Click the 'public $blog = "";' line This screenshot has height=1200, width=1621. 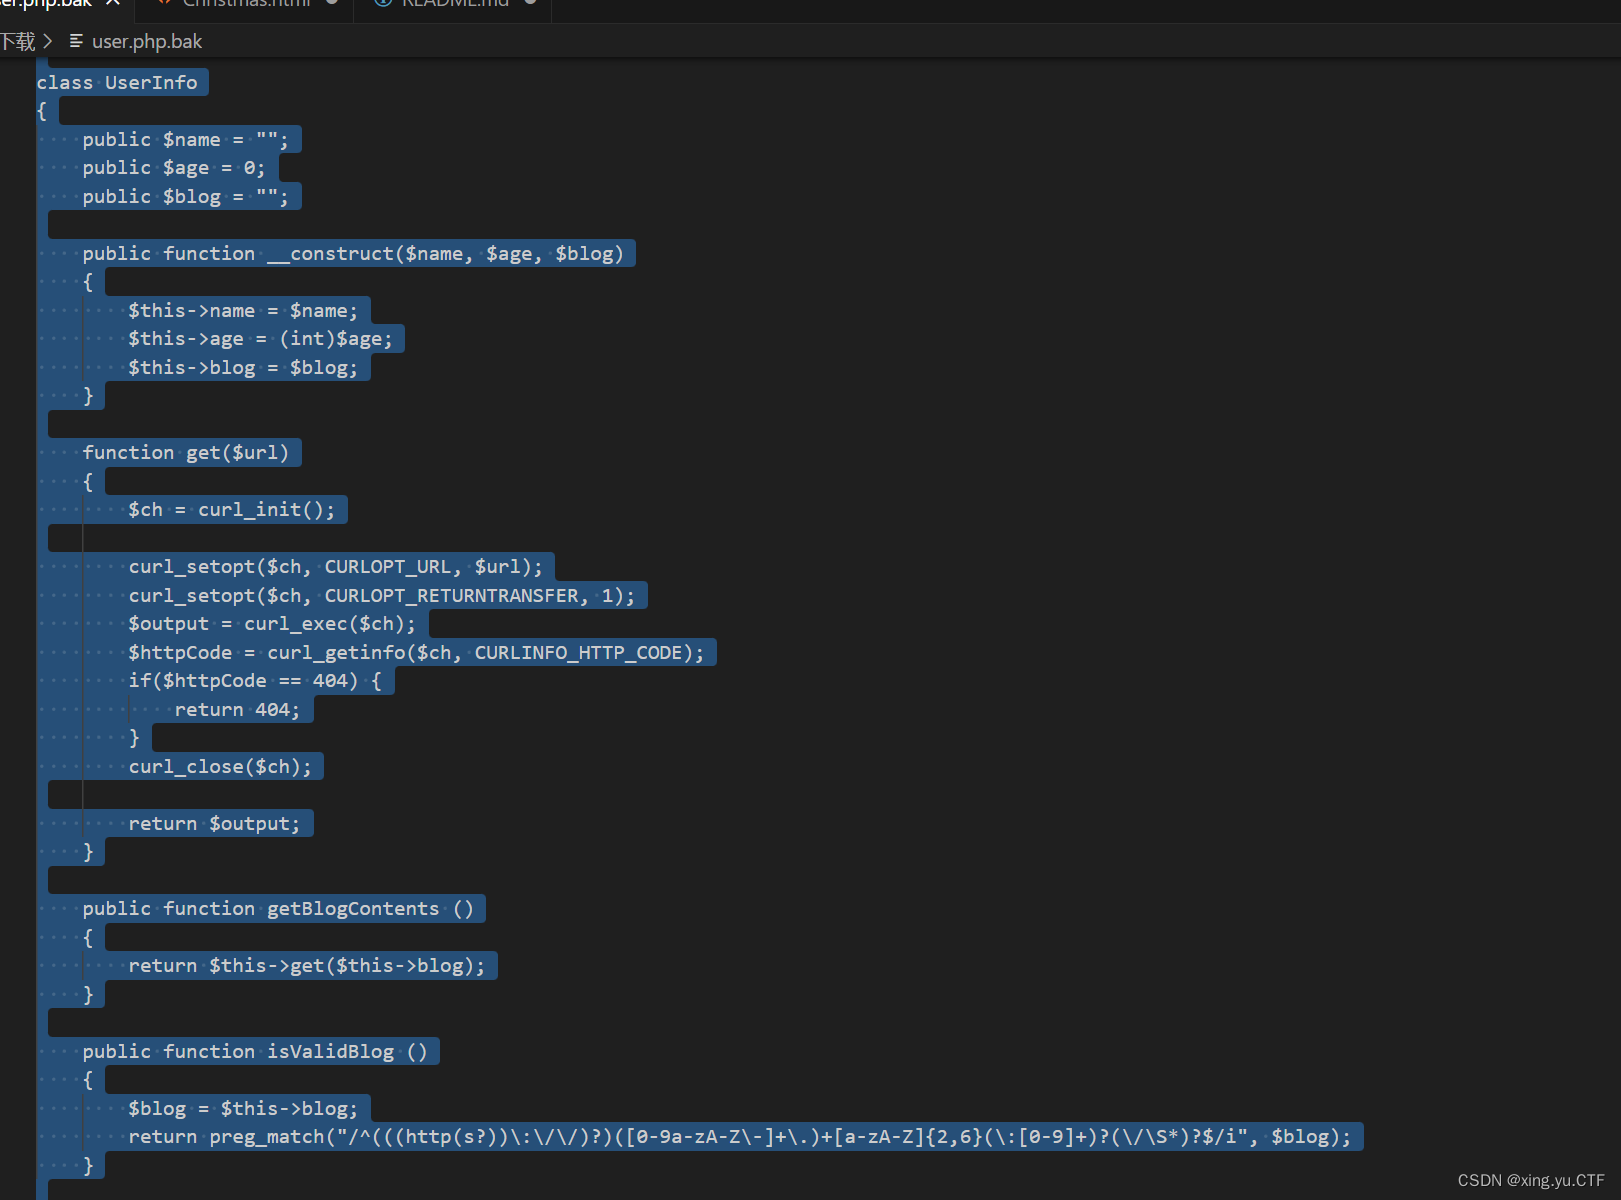tap(185, 197)
